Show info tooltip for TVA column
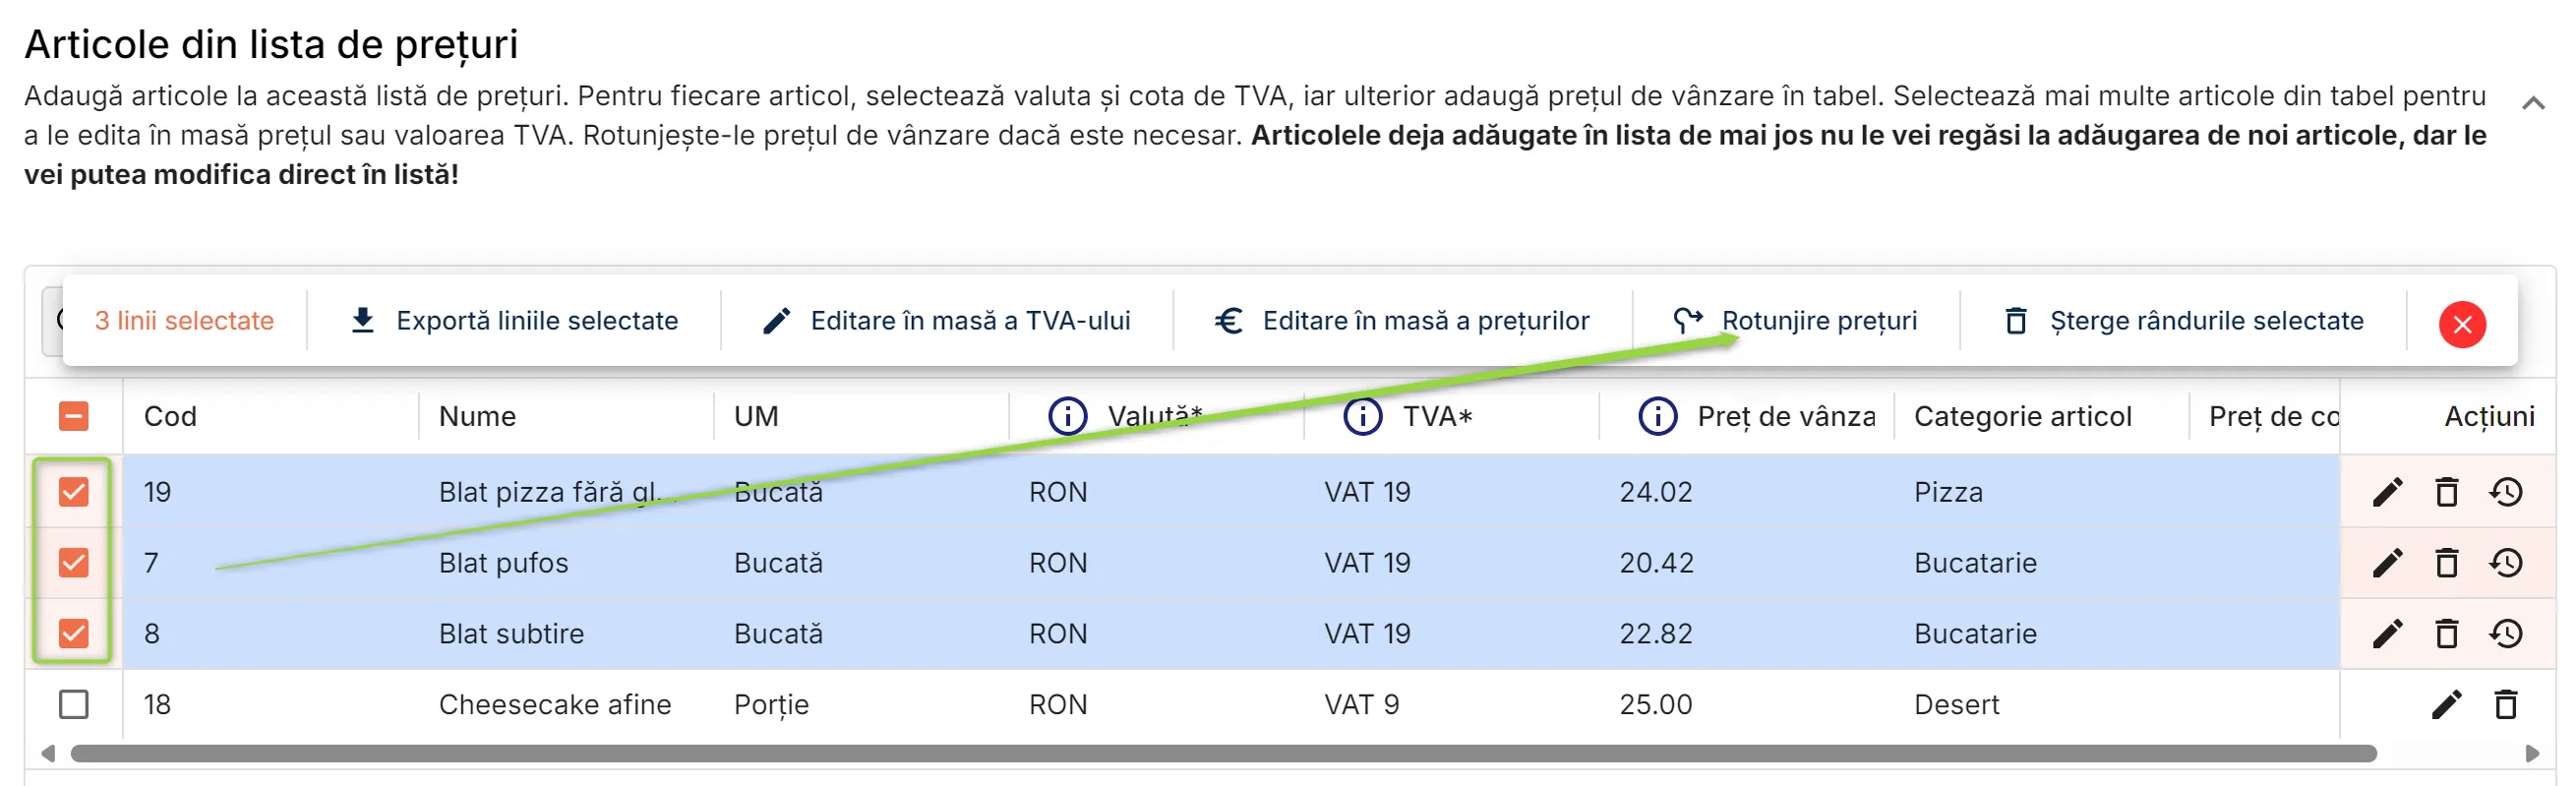This screenshot has width=2576, height=786. click(x=1362, y=416)
